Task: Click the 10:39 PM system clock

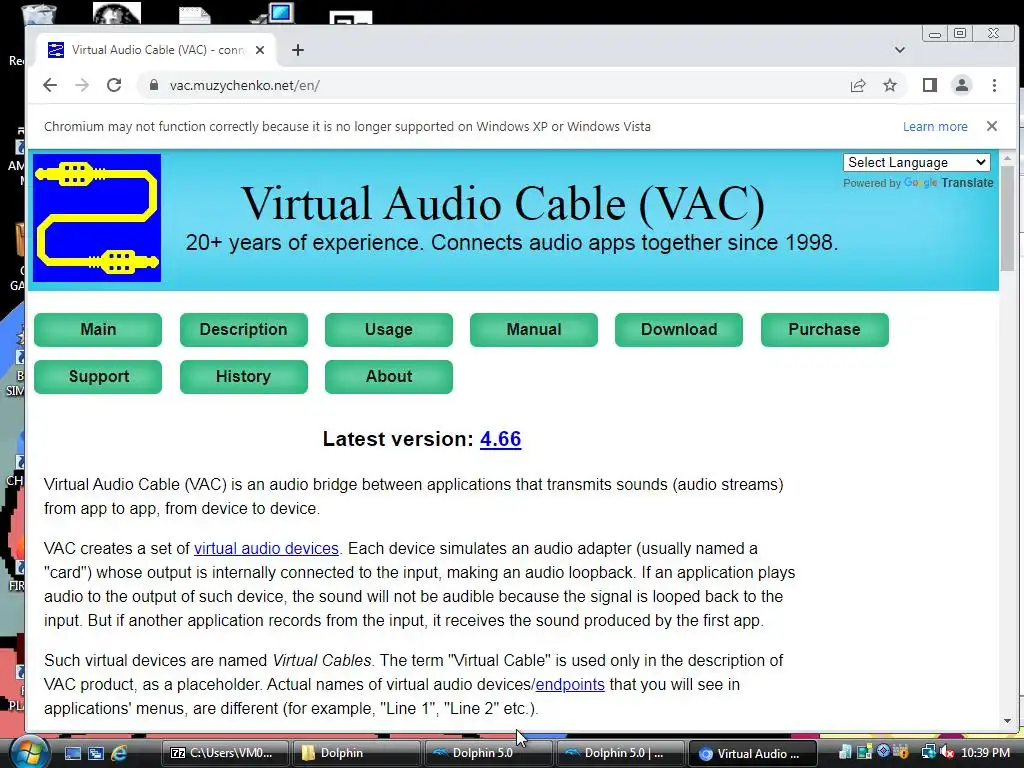Action: pyautogui.click(x=985, y=752)
